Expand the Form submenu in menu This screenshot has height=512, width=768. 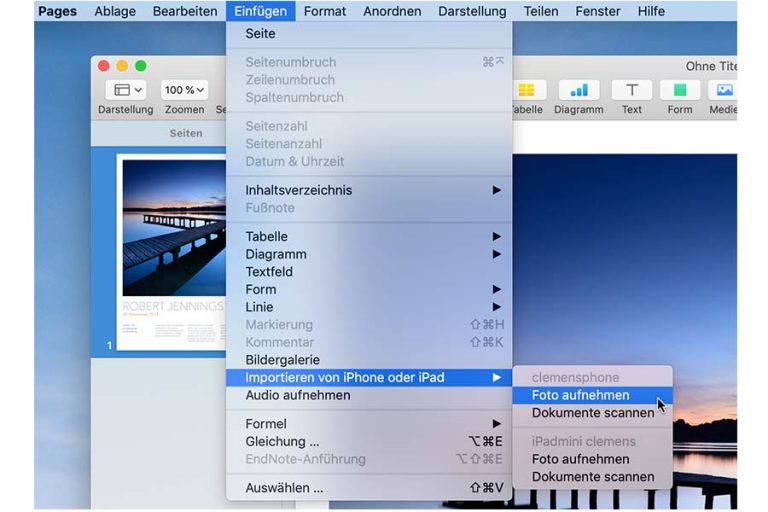click(x=369, y=290)
